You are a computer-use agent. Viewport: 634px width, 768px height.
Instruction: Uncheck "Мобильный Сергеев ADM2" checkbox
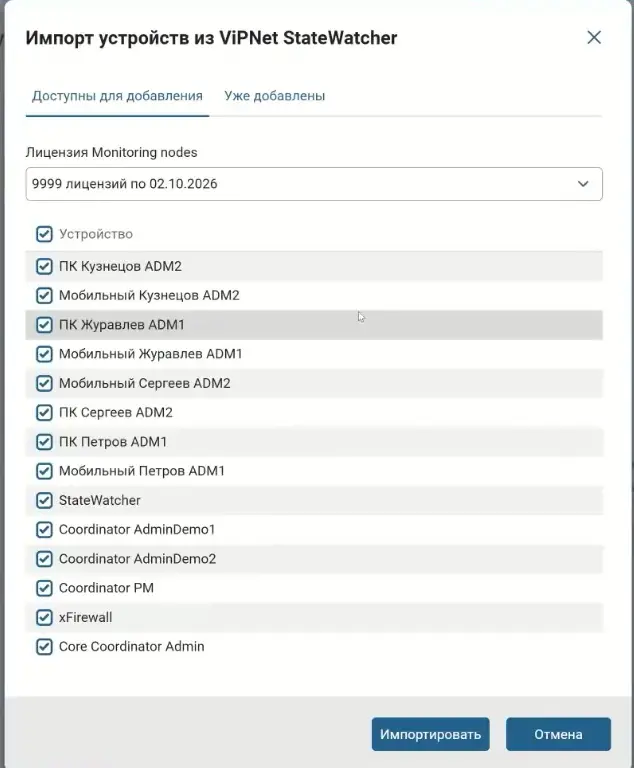[x=44, y=383]
